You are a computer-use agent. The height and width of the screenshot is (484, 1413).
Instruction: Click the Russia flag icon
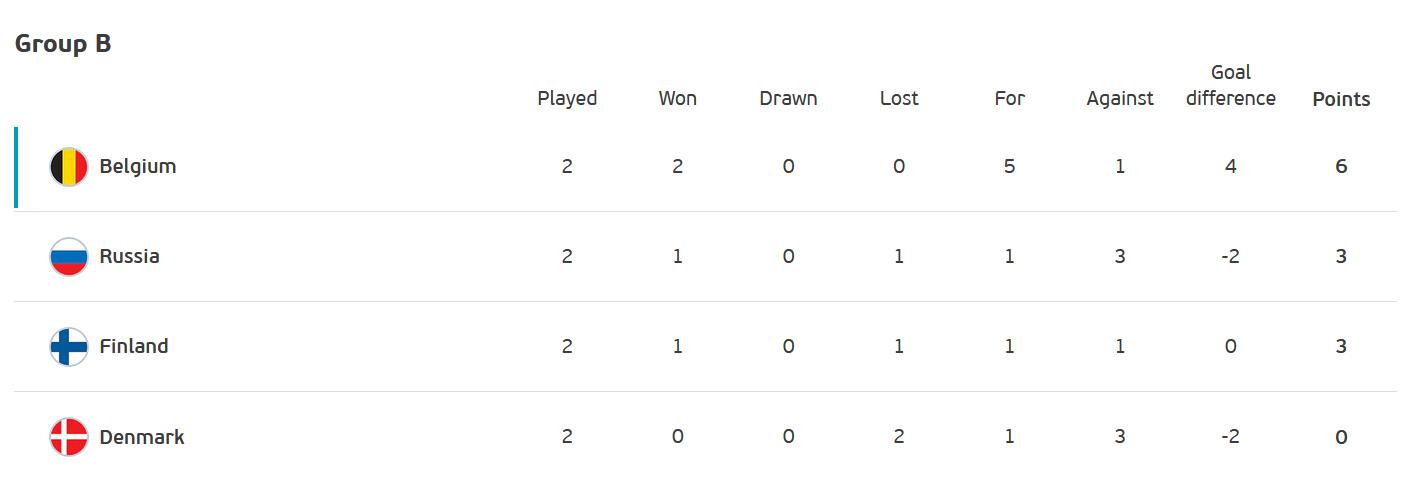pos(69,257)
